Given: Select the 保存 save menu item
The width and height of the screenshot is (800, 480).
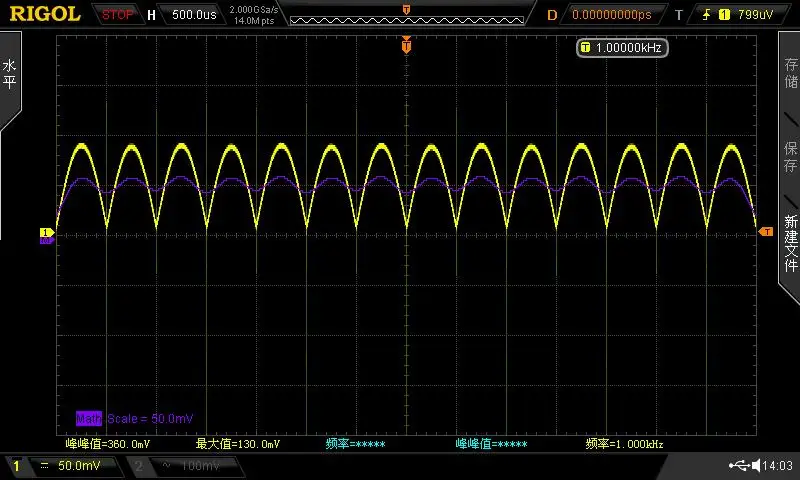Looking at the screenshot, I should tap(791, 156).
